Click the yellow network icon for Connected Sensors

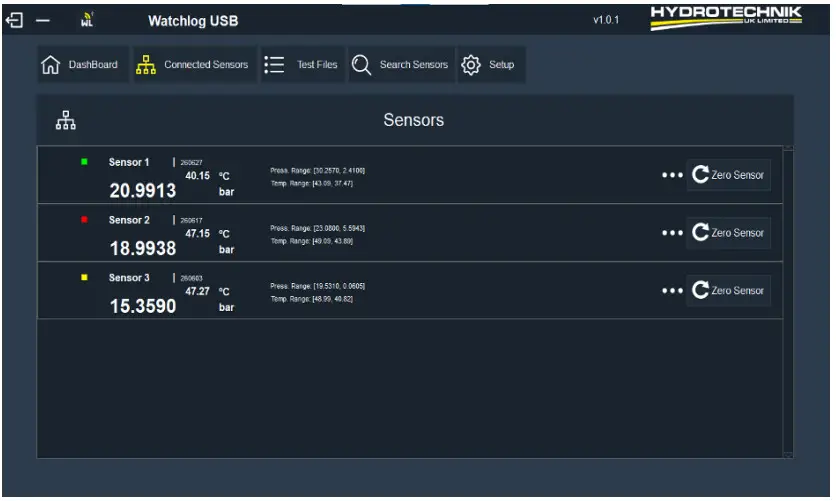[x=146, y=64]
